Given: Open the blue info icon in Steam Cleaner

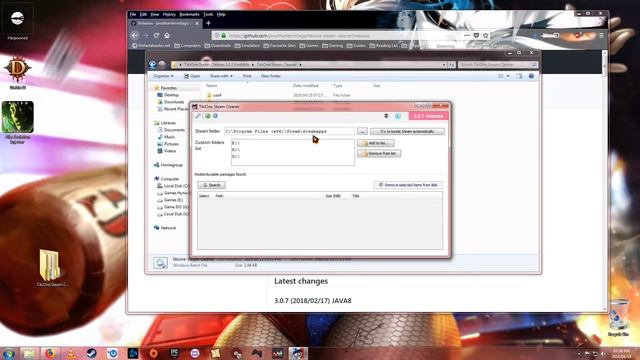Looking at the screenshot, I should pyautogui.click(x=215, y=116).
